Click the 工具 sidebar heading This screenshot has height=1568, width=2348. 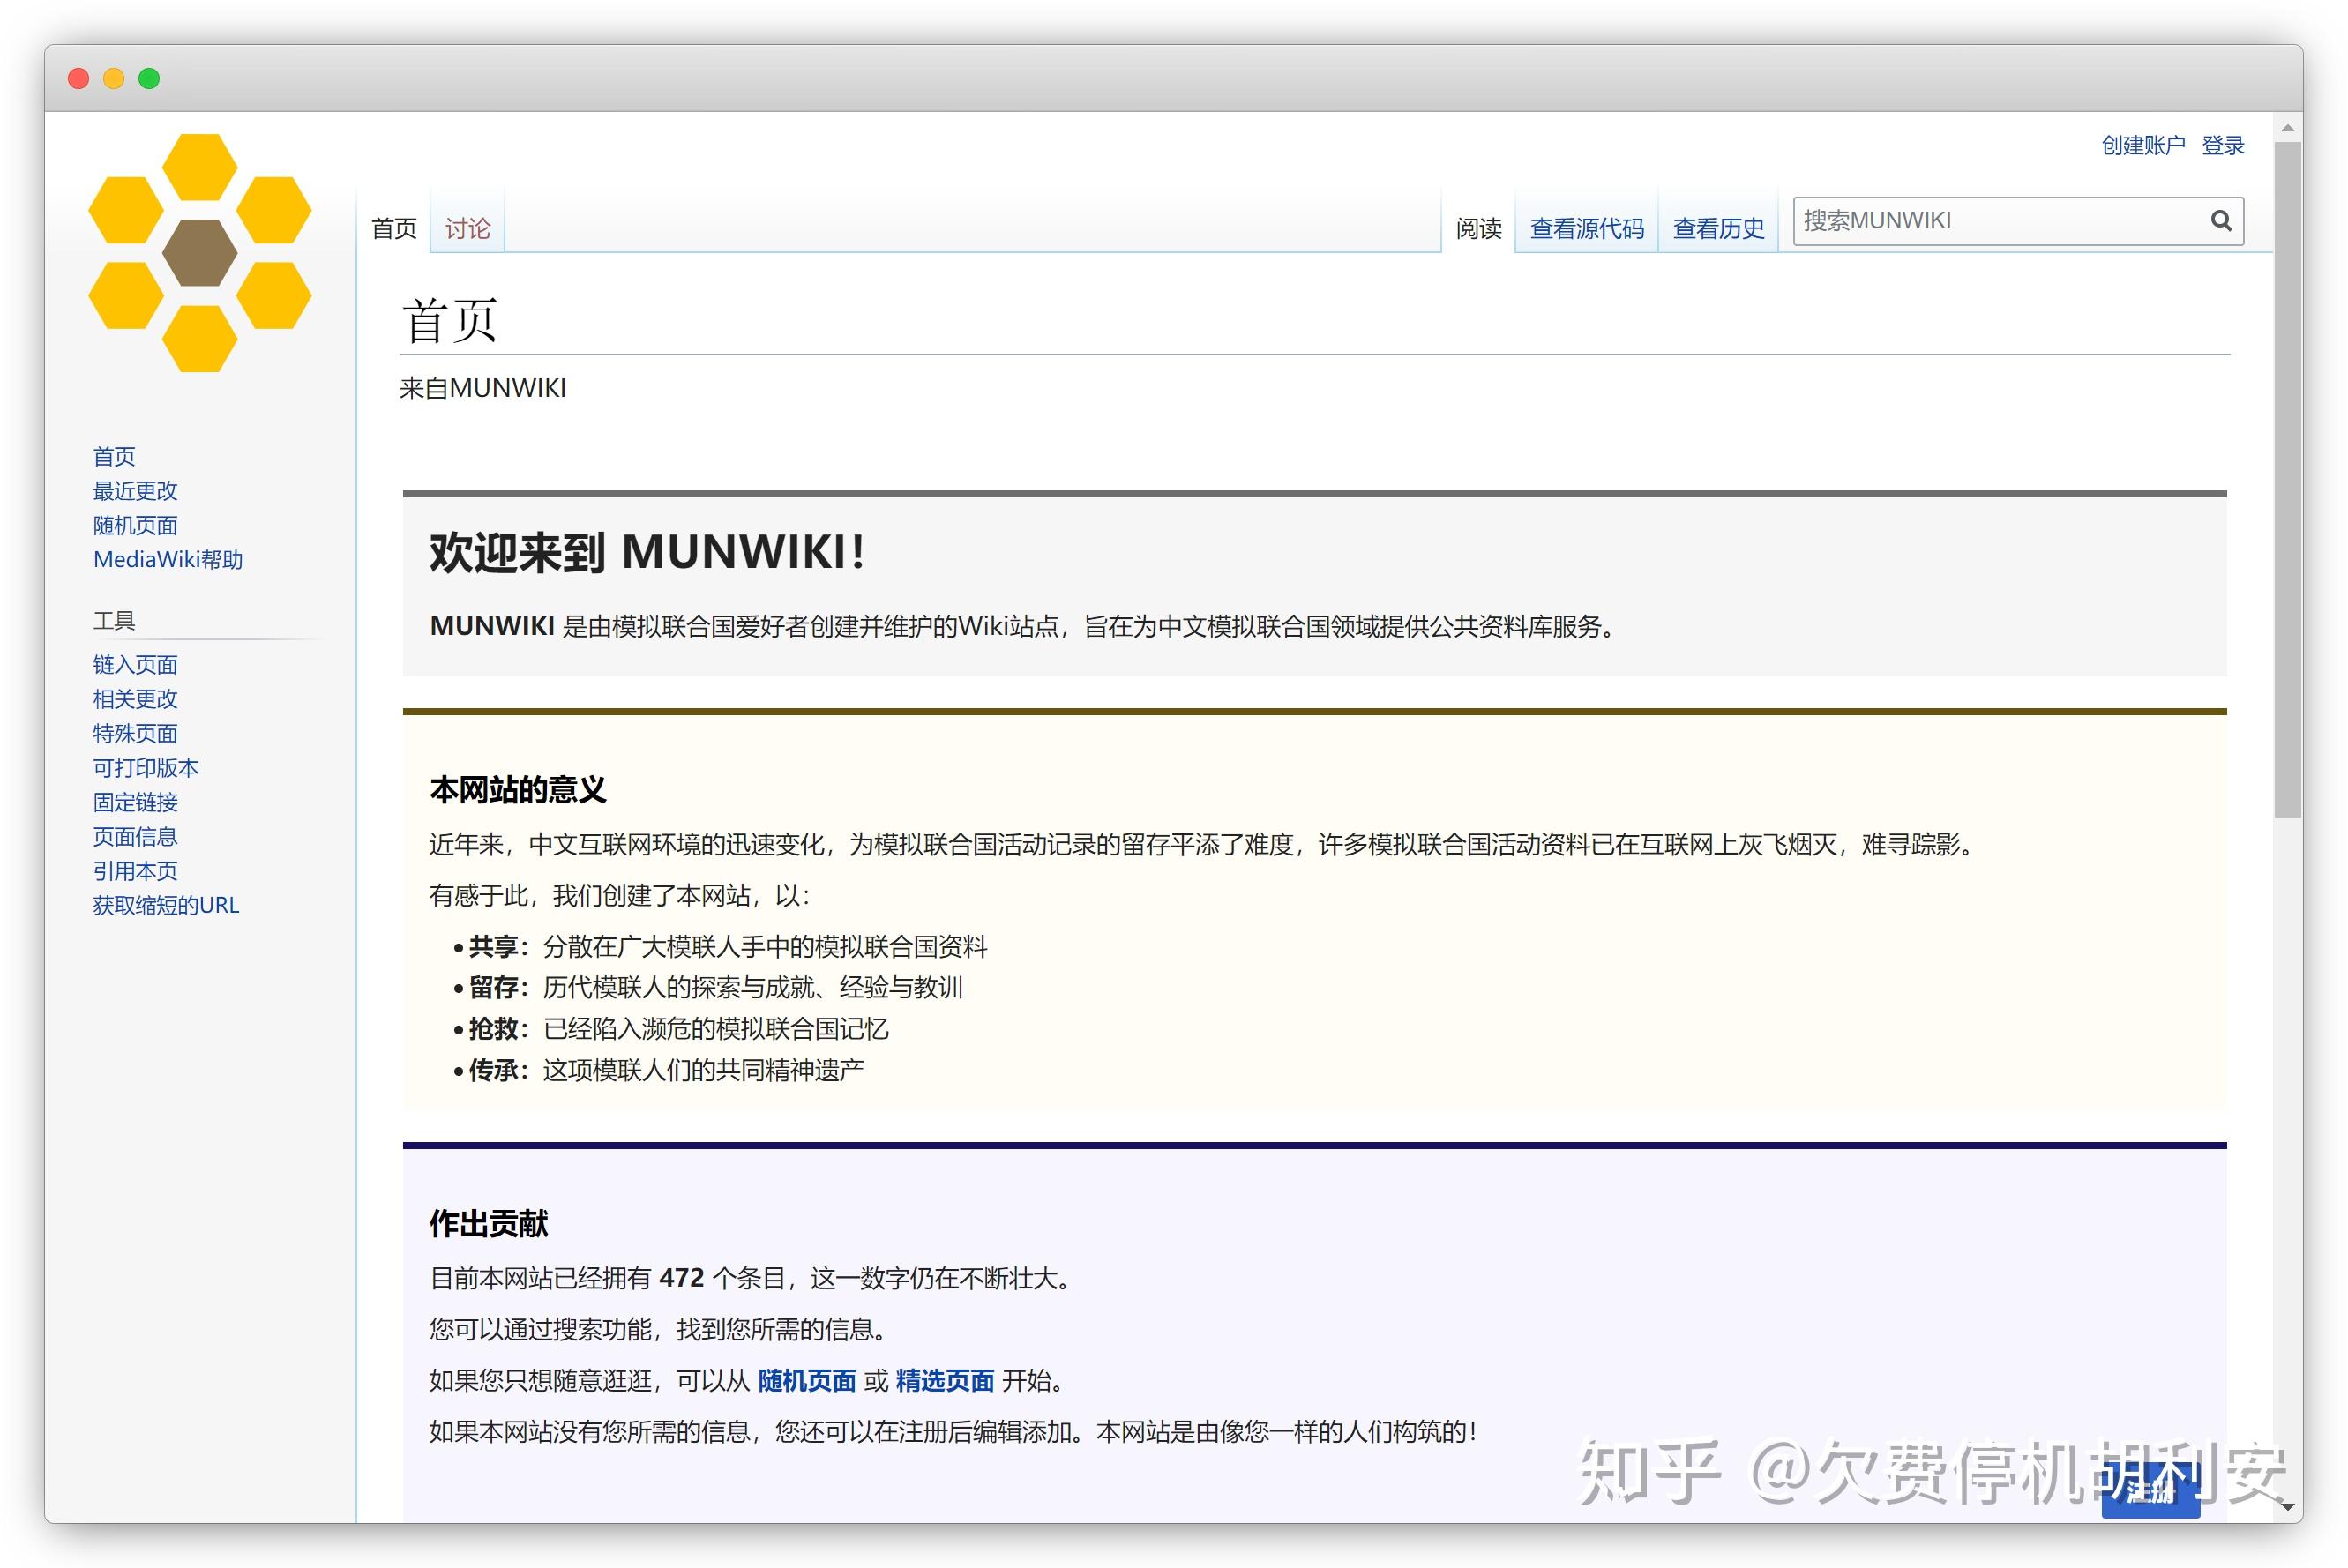click(114, 621)
